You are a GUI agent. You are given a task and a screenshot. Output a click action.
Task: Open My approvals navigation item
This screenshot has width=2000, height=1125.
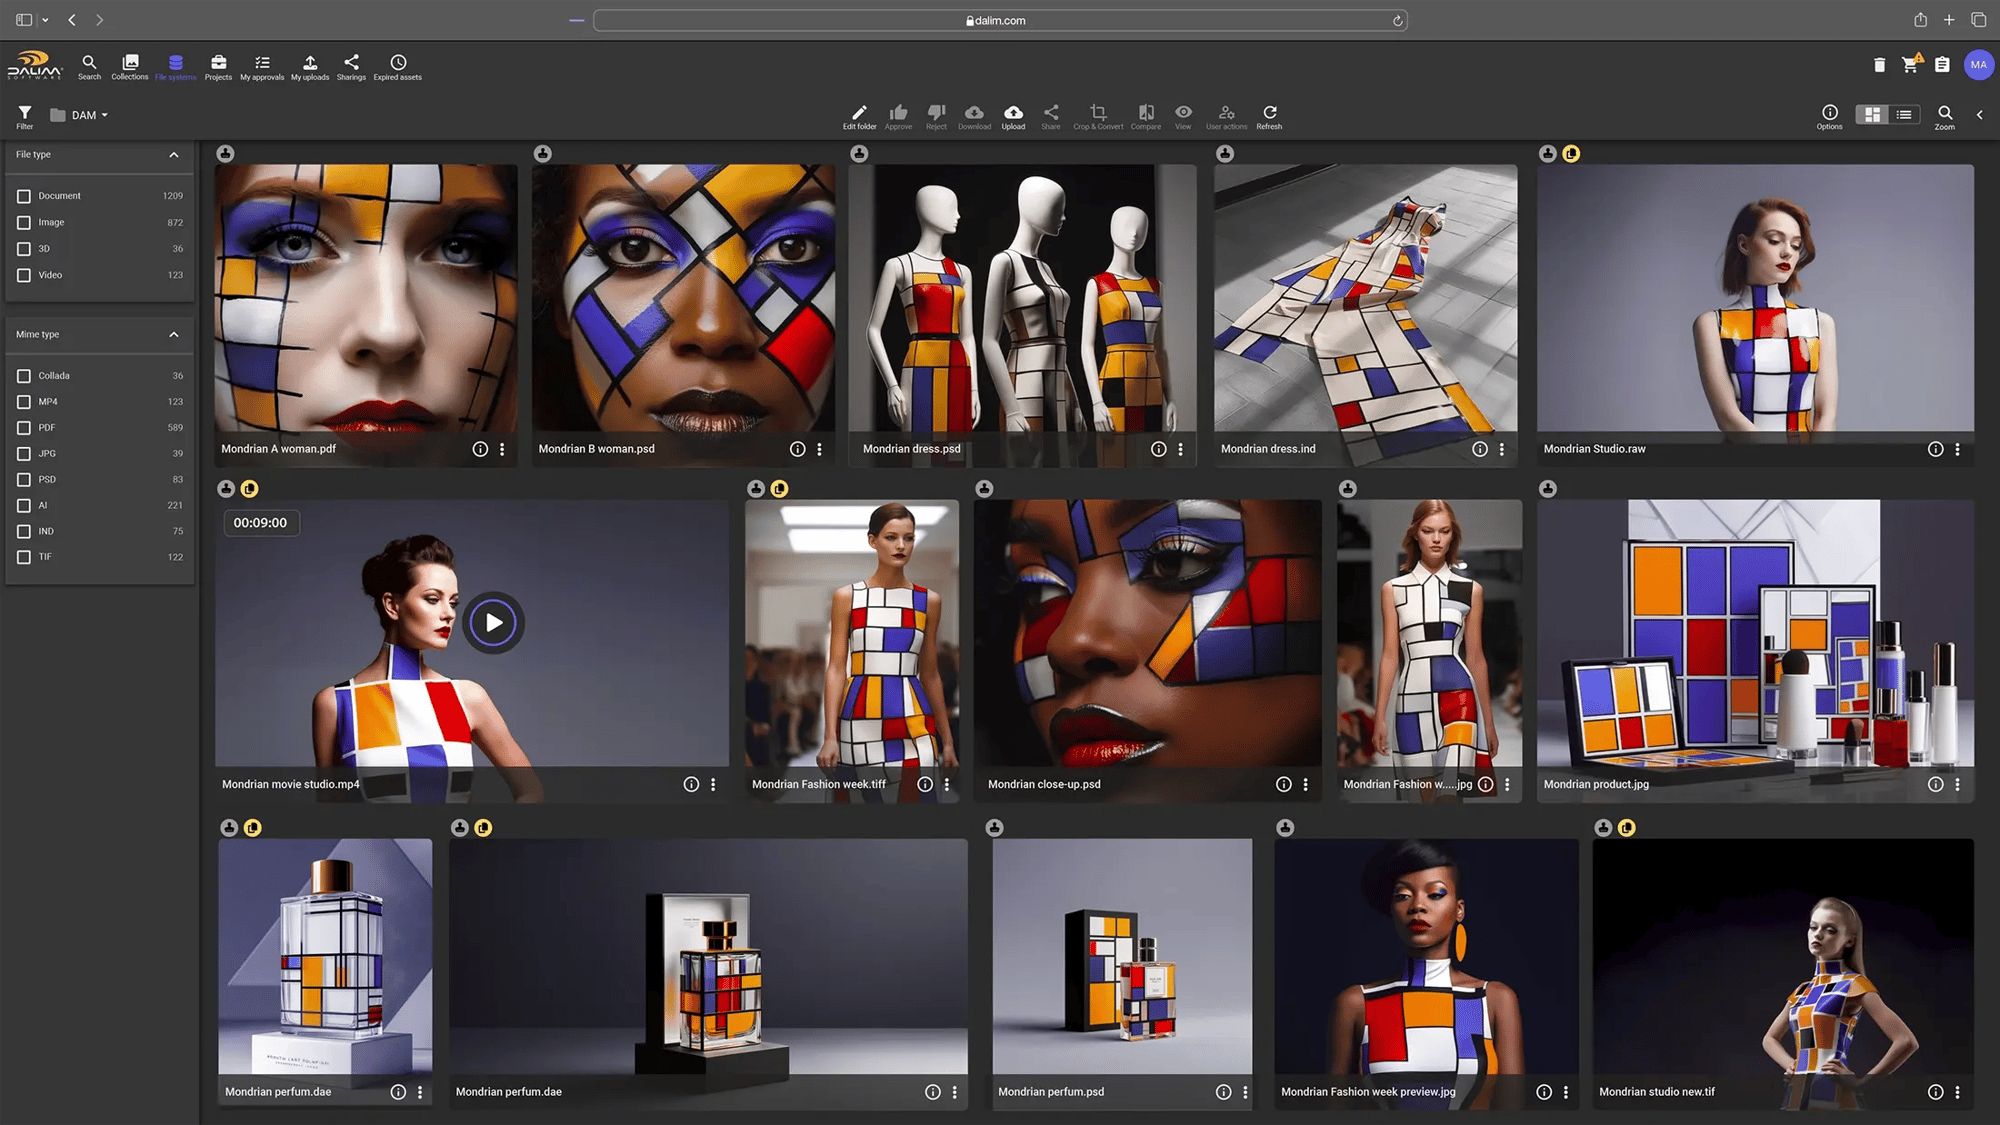(262, 66)
